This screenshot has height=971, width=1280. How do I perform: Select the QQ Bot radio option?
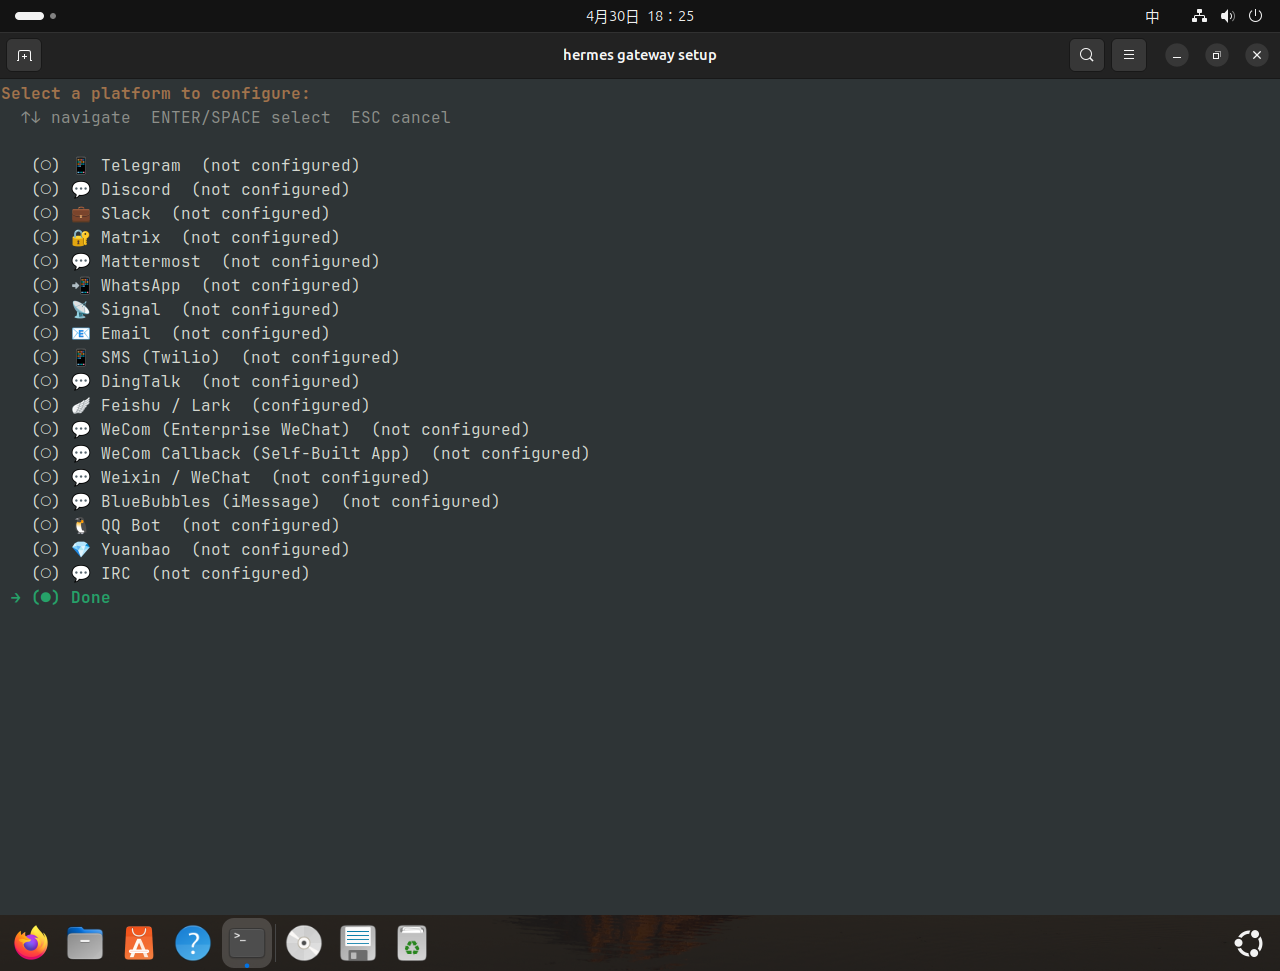click(46, 526)
